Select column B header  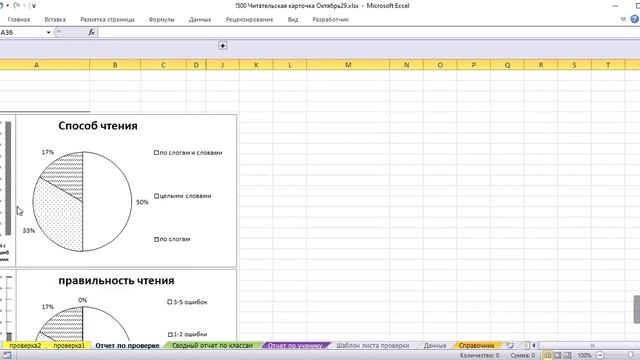115,65
